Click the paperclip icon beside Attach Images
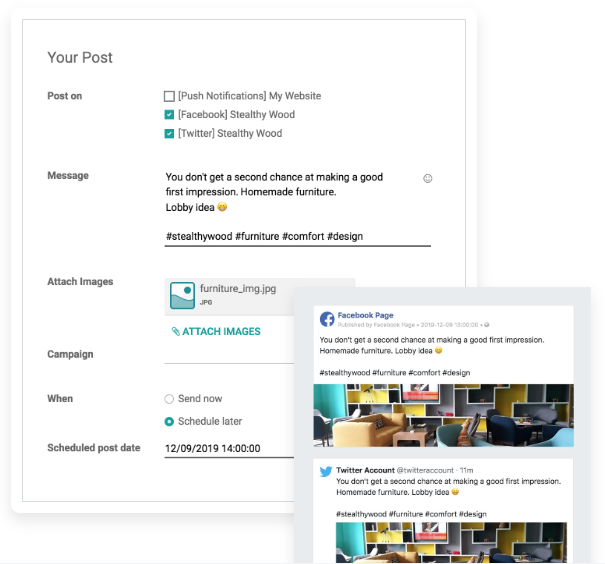This screenshot has height=564, width=605. click(176, 332)
